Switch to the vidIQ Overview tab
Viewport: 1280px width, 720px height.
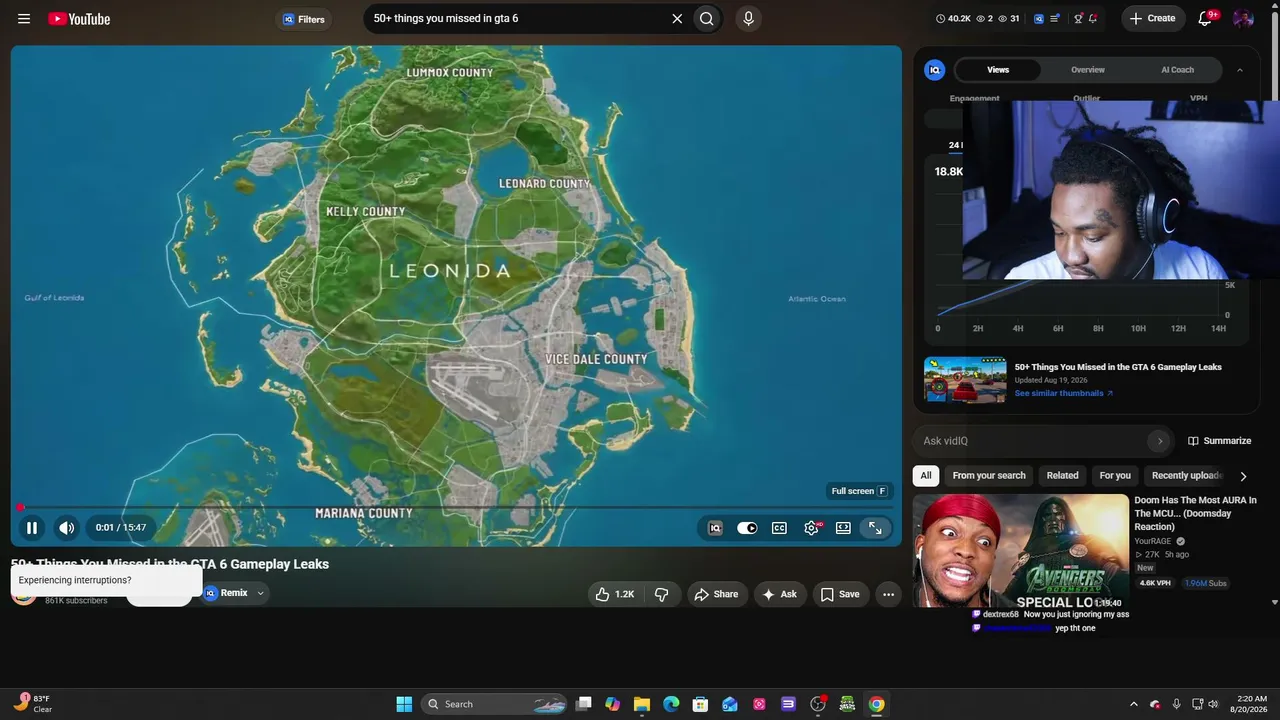(1088, 70)
